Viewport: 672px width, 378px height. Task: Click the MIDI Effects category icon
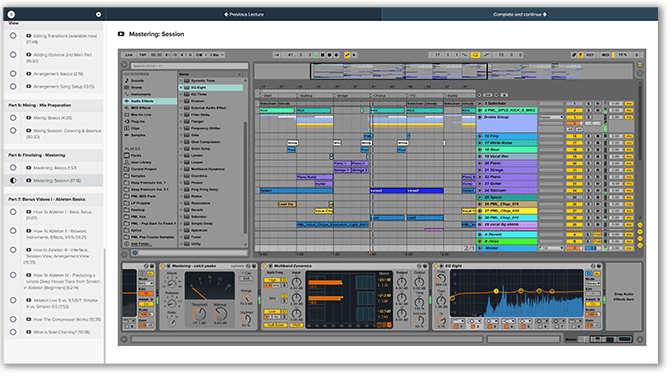(127, 108)
